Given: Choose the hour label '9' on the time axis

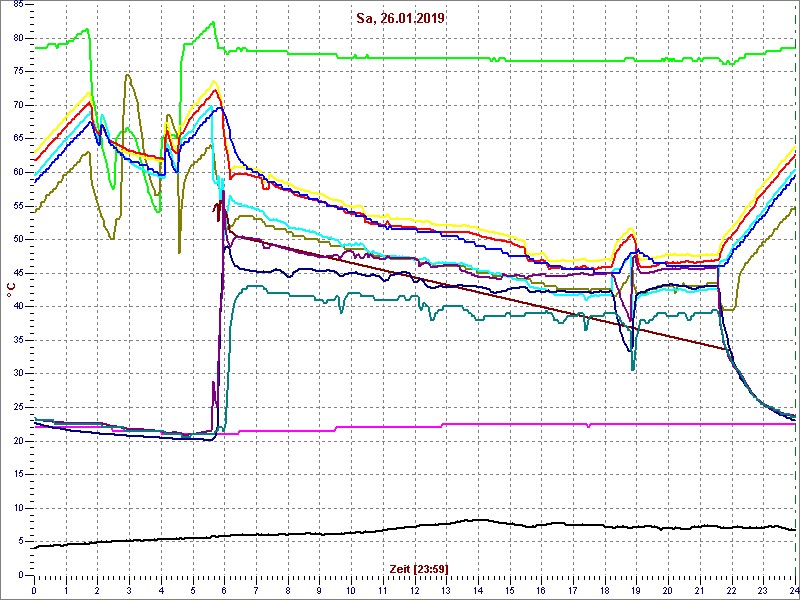Looking at the screenshot, I should [319, 590].
